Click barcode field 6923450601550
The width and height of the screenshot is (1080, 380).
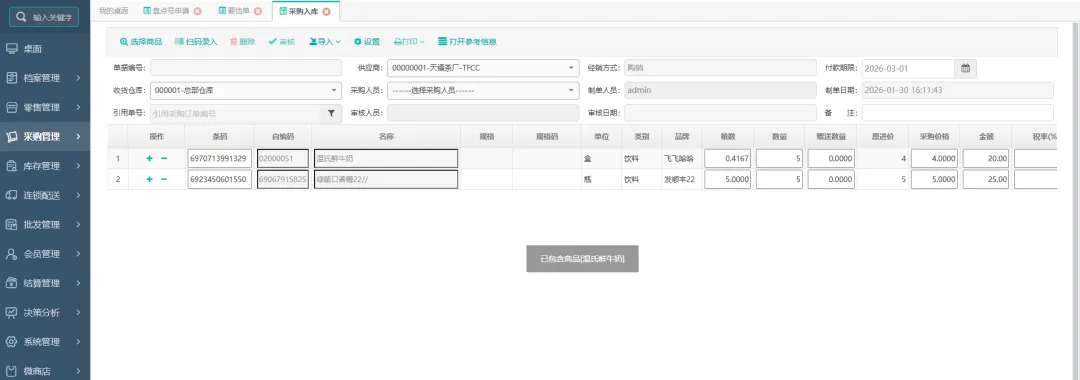click(220, 180)
